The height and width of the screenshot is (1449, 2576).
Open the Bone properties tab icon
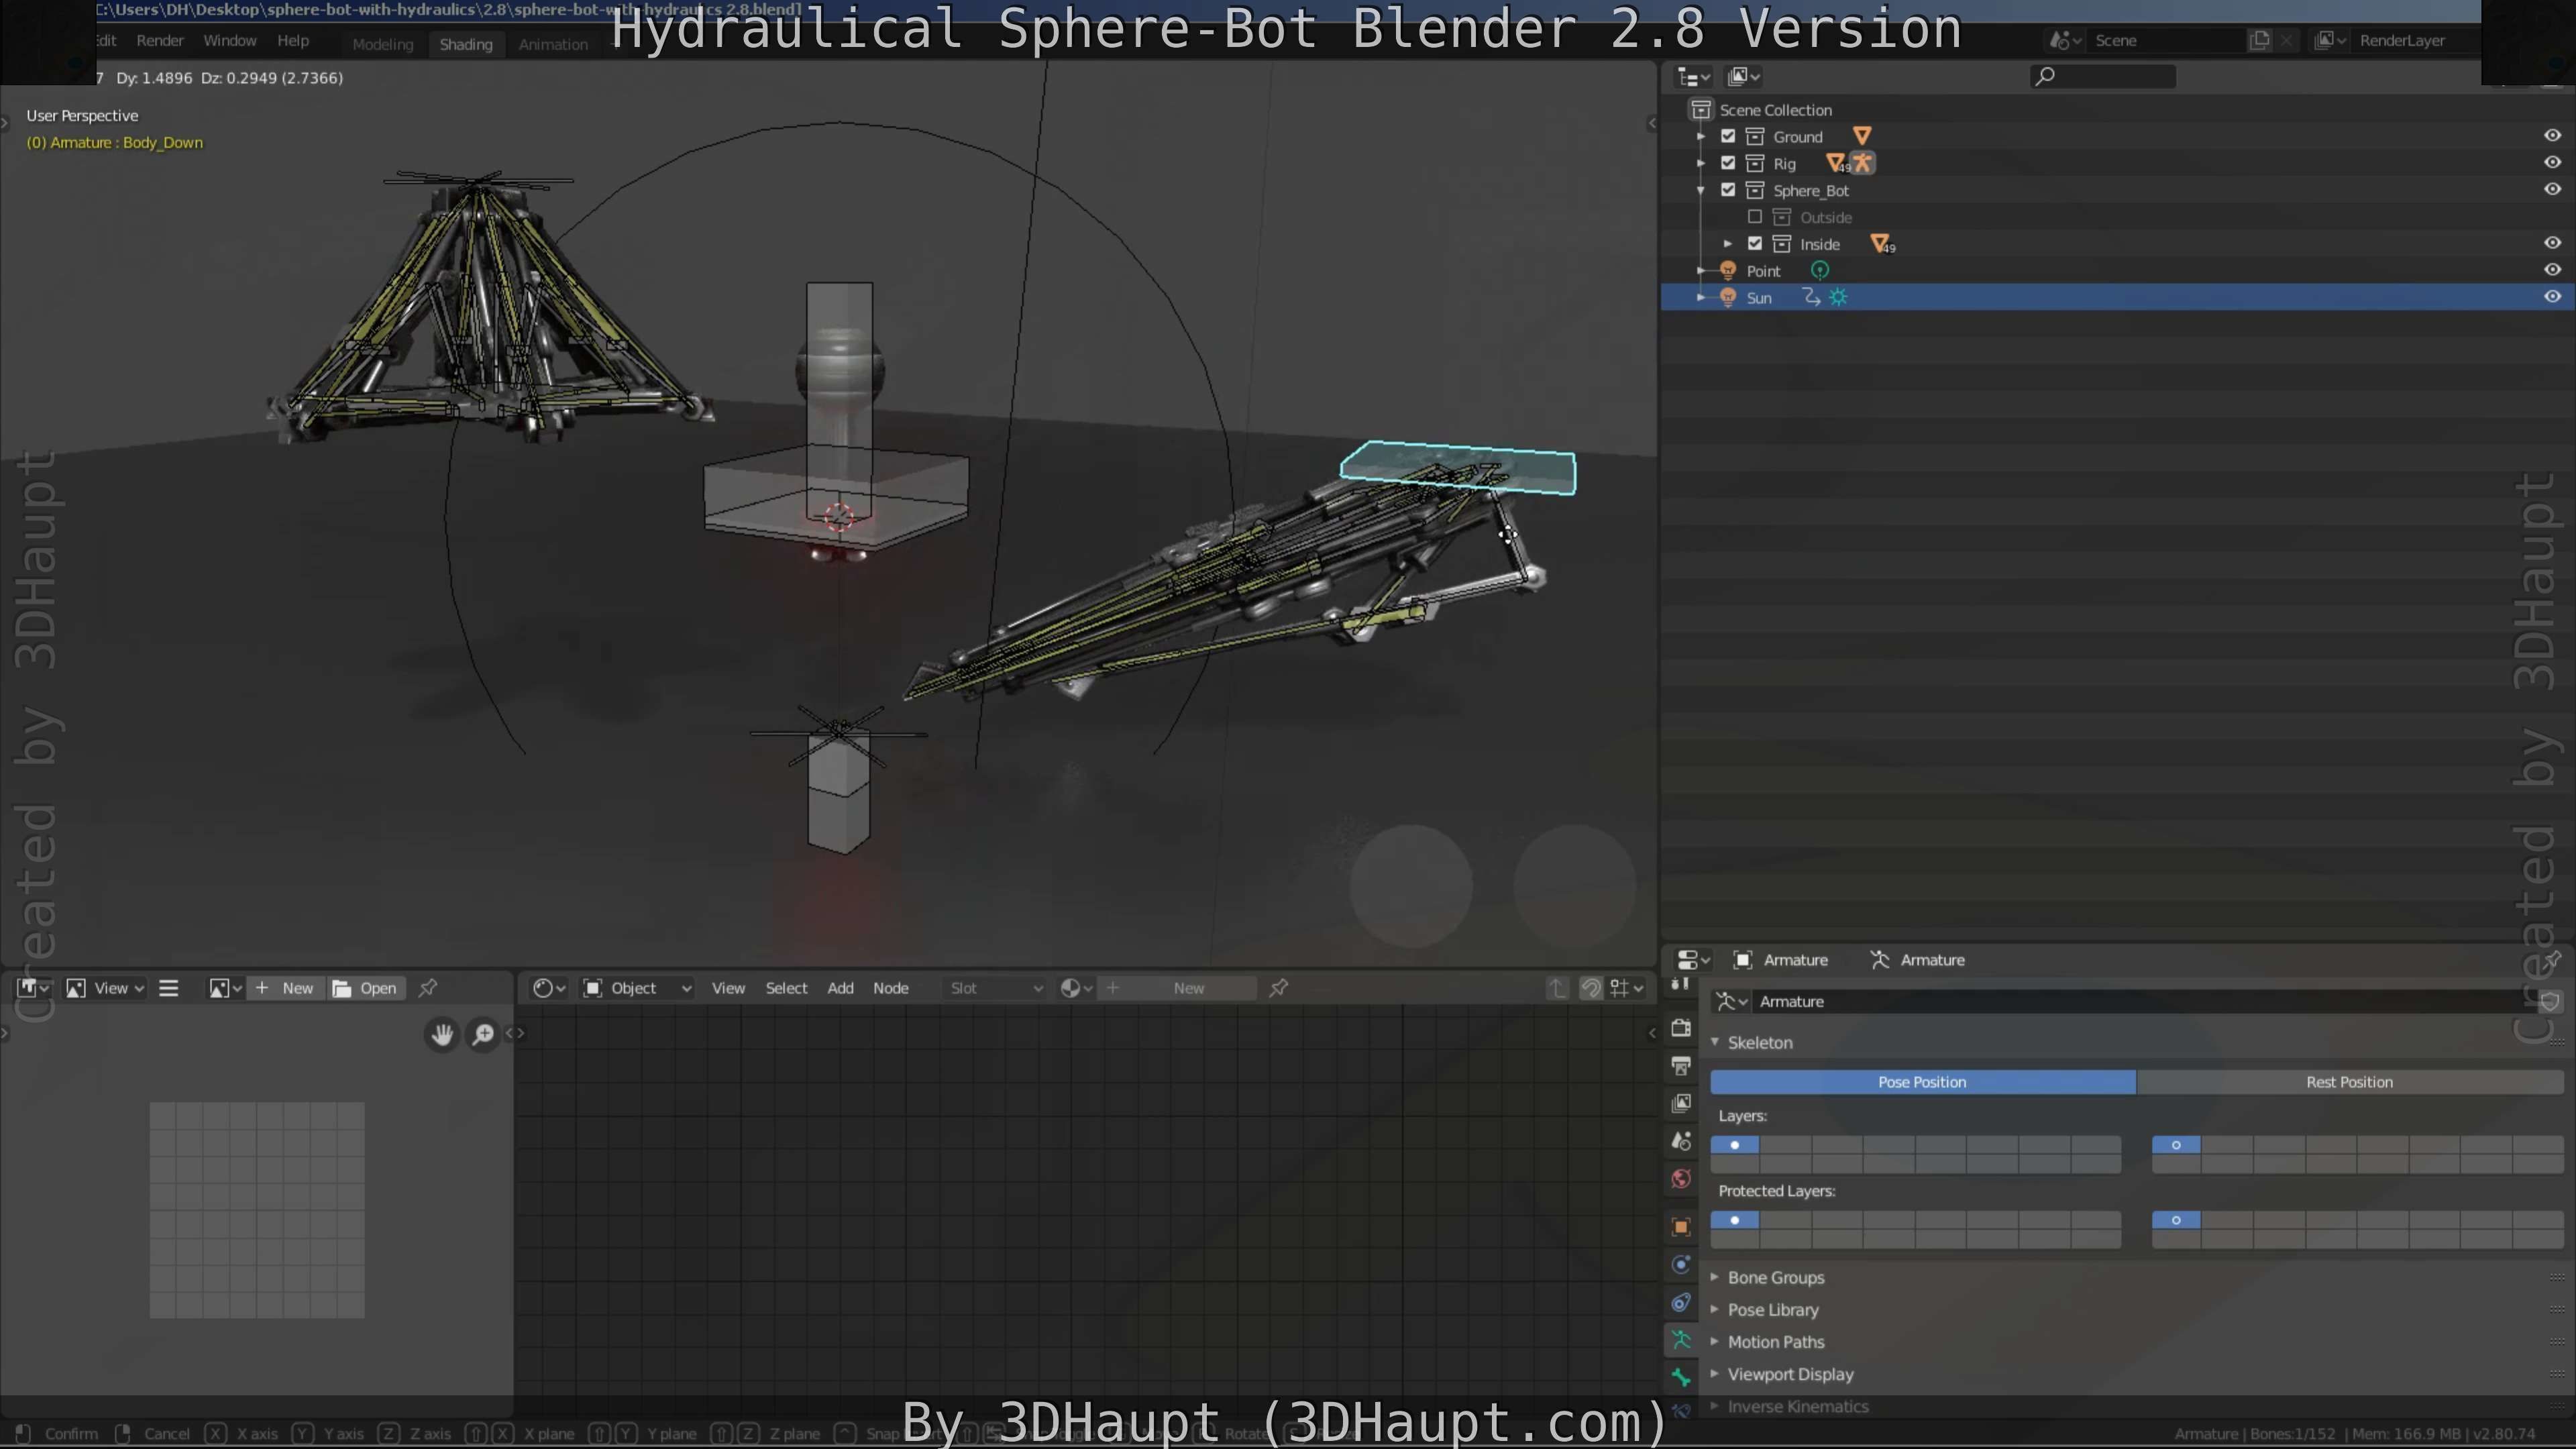[x=1681, y=1378]
